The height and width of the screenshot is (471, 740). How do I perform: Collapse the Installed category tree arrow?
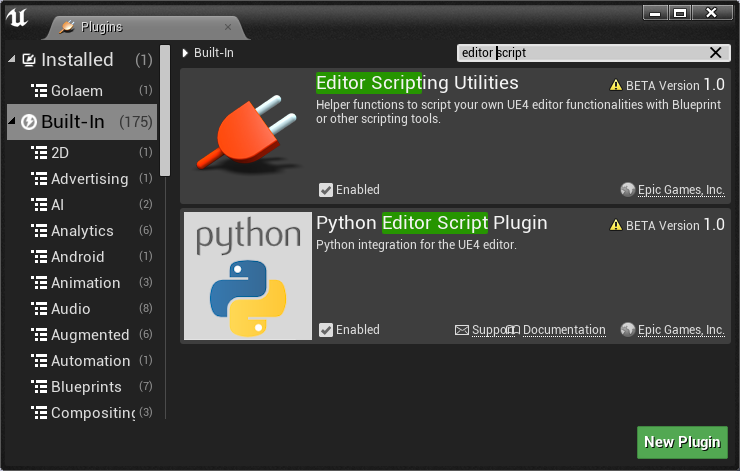pos(12,59)
